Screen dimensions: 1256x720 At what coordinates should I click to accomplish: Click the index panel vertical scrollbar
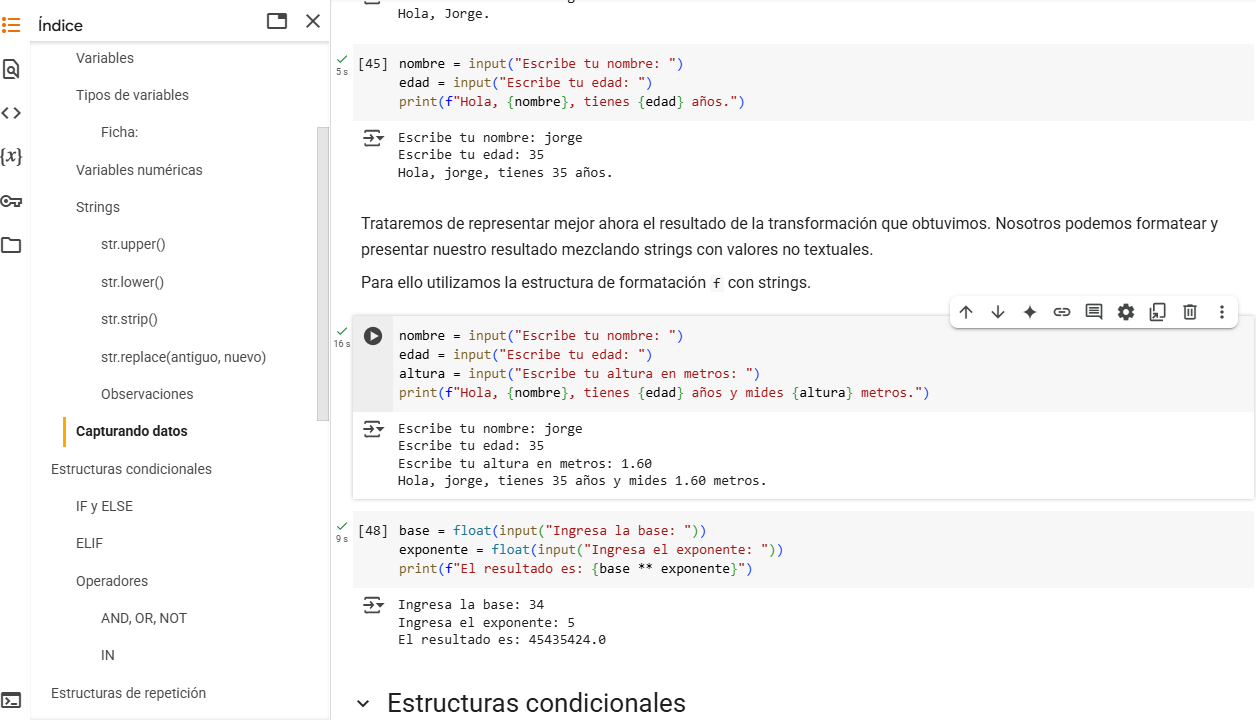322,273
